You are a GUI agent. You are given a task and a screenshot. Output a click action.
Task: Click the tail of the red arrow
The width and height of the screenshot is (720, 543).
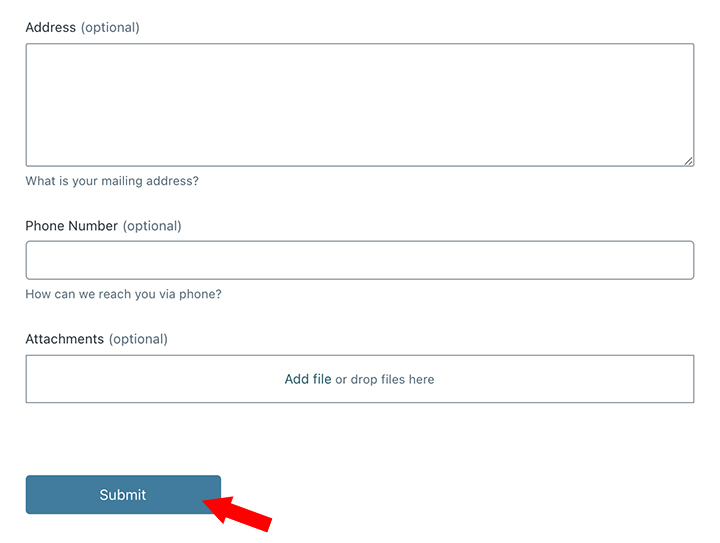[x=262, y=523]
